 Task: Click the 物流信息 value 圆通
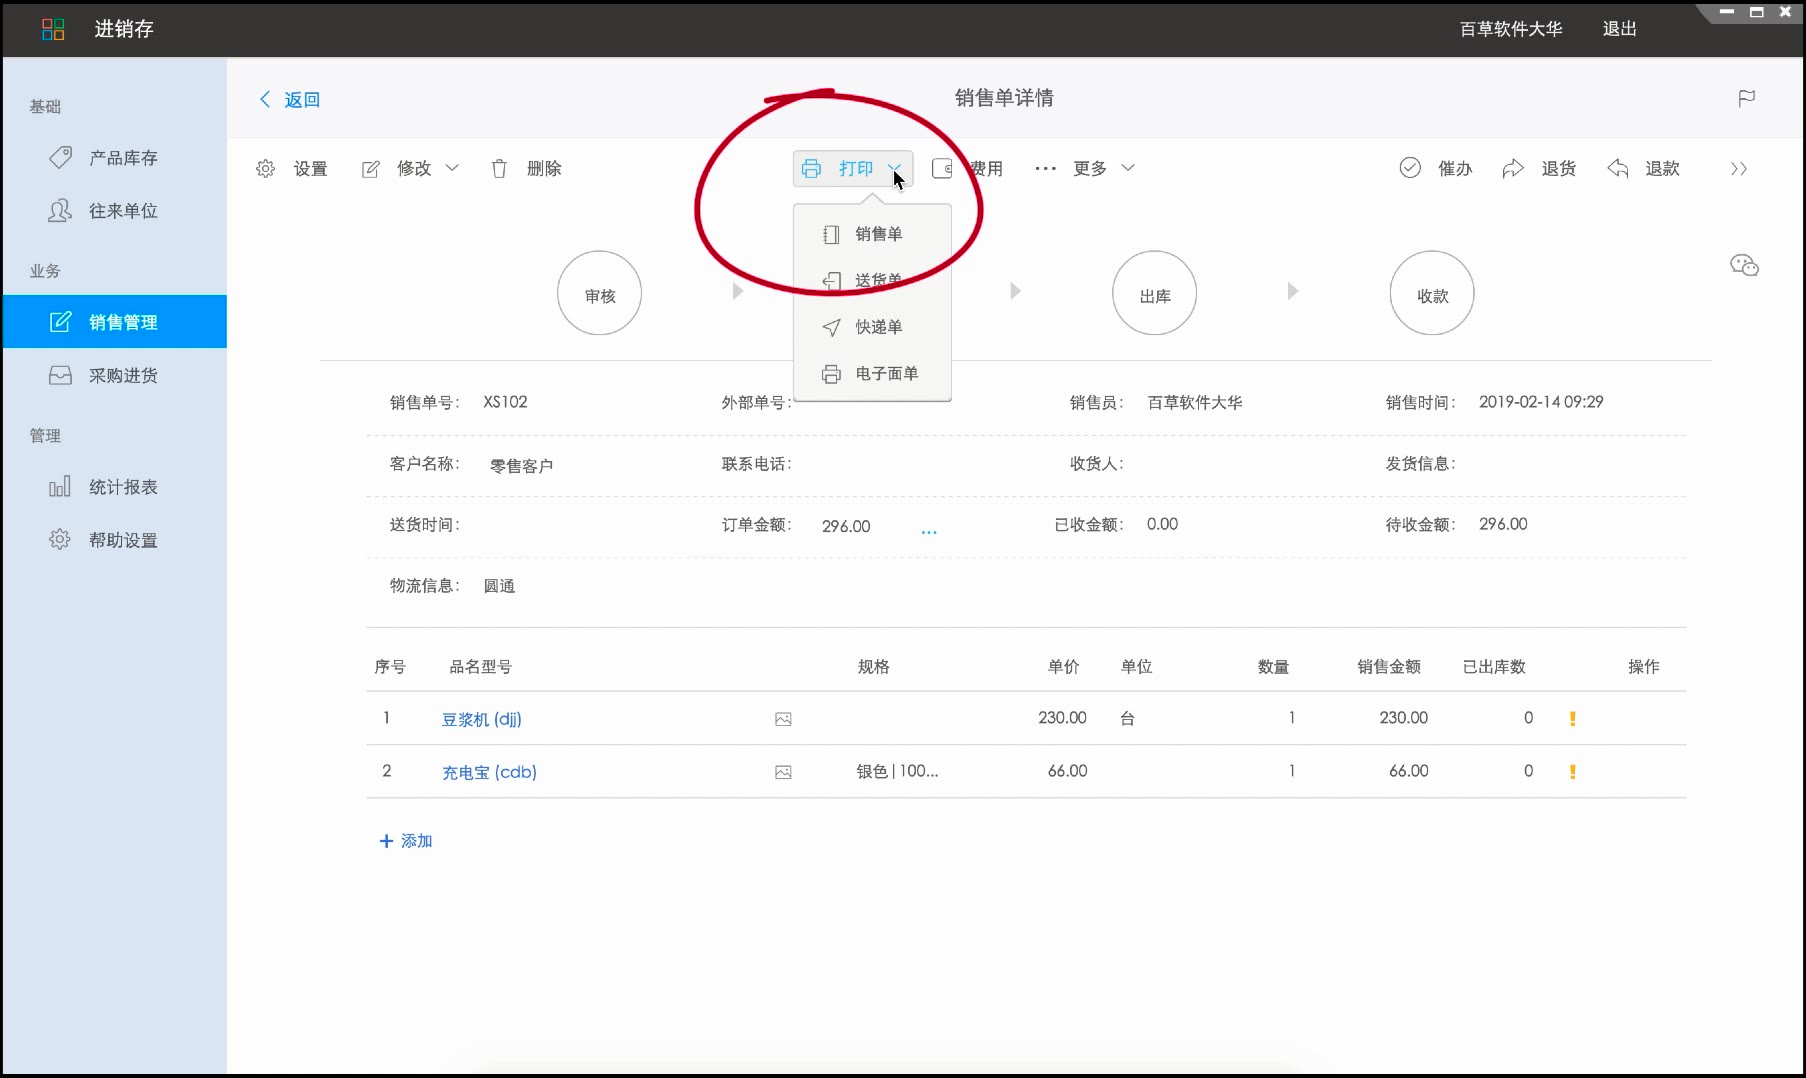click(x=499, y=586)
